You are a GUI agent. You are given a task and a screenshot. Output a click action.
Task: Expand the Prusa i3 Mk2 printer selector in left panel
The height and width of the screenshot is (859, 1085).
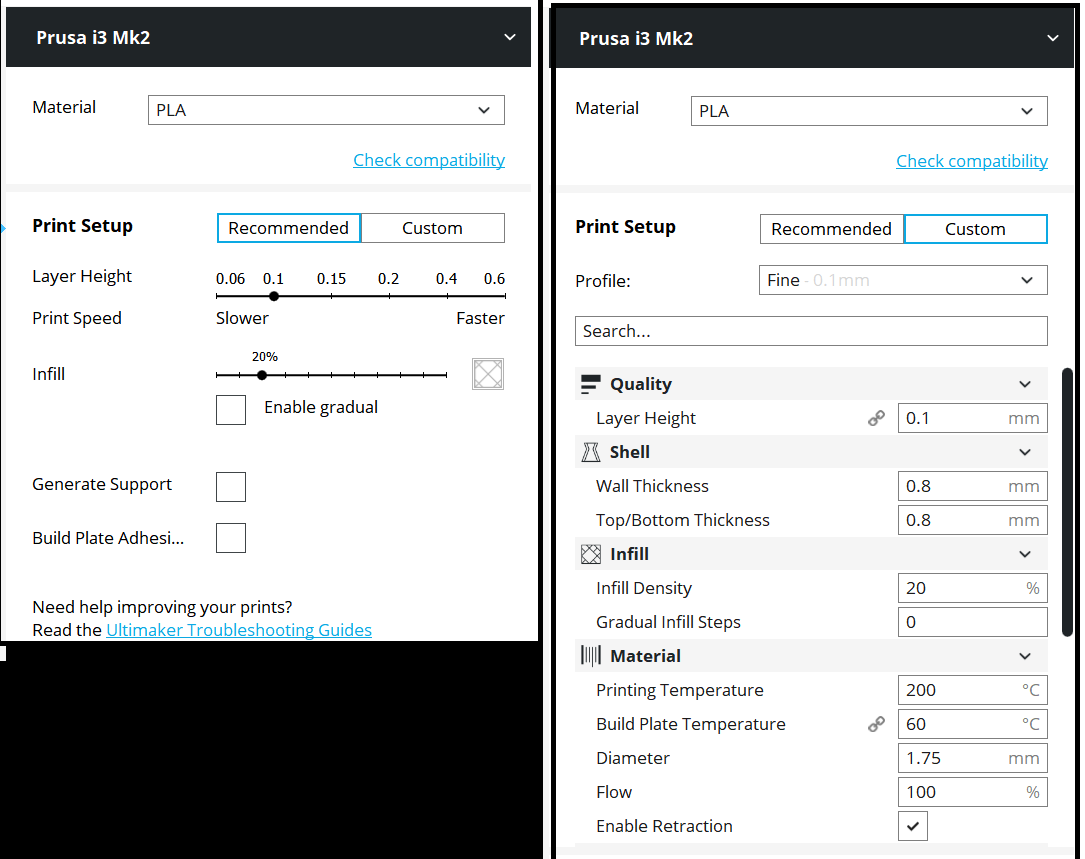268,37
